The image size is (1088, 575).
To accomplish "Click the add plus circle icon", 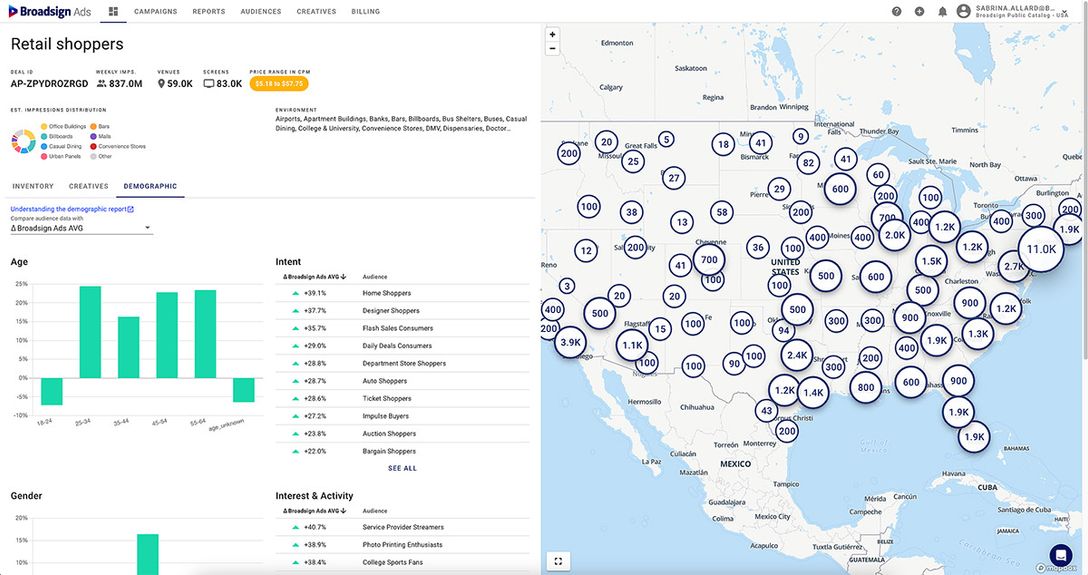I will click(919, 11).
